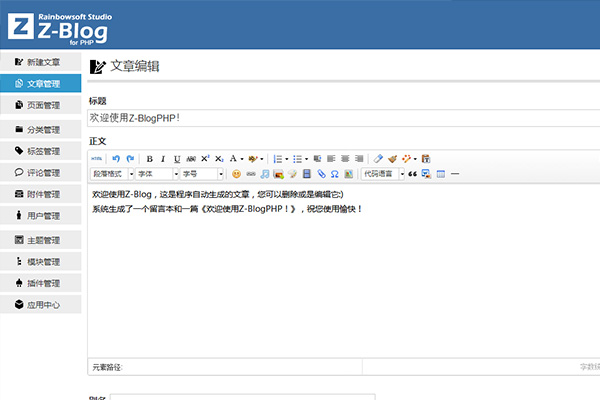Screen dimensions: 600x400
Task: Toggle HTML source view icon
Action: pos(97,158)
